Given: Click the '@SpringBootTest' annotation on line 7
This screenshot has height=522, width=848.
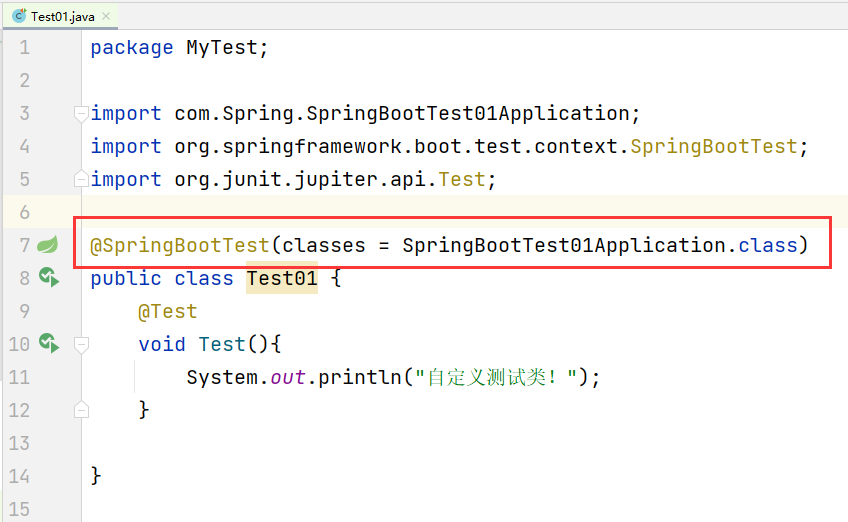Looking at the screenshot, I should 180,246.
